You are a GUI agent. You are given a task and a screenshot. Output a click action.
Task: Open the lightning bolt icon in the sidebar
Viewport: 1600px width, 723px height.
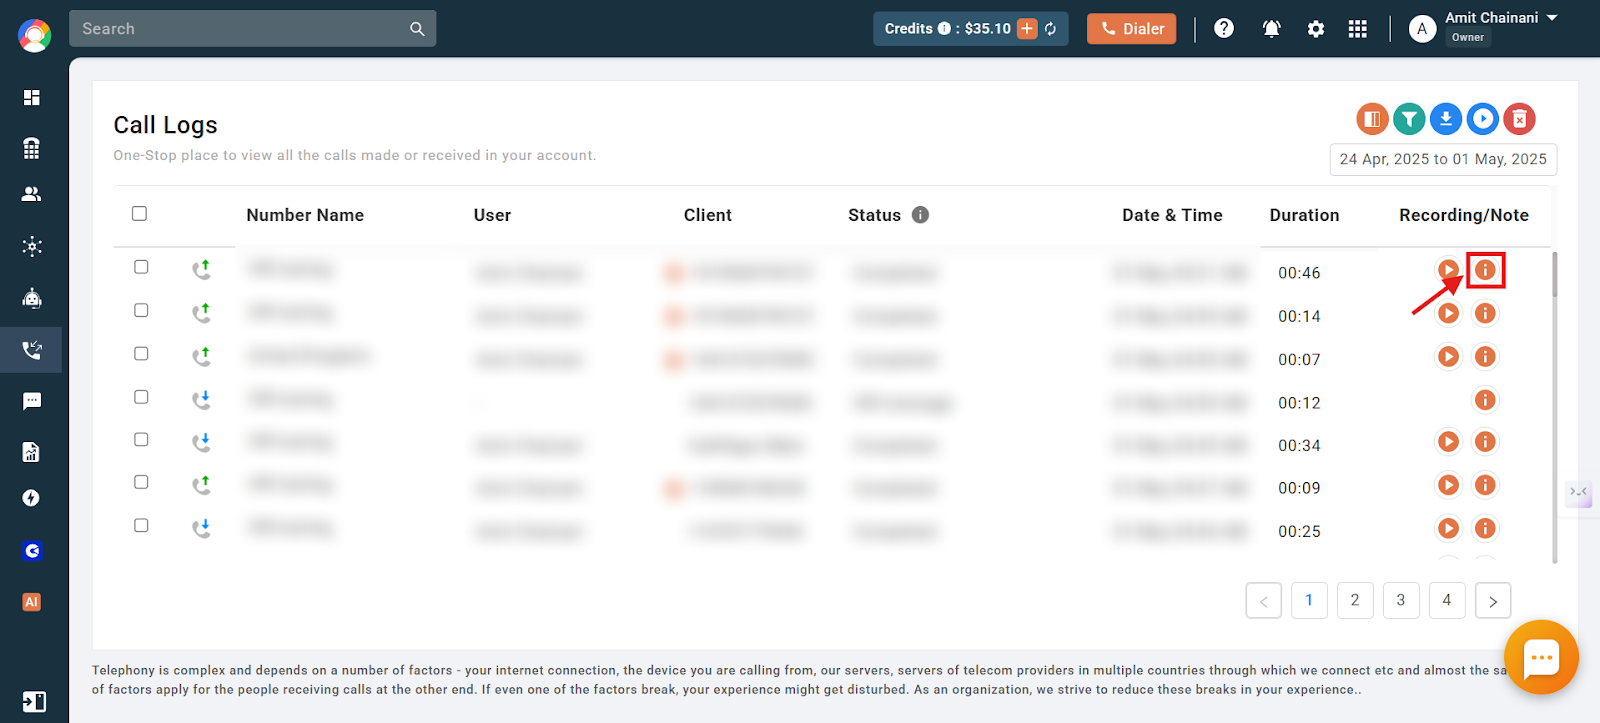(x=32, y=498)
